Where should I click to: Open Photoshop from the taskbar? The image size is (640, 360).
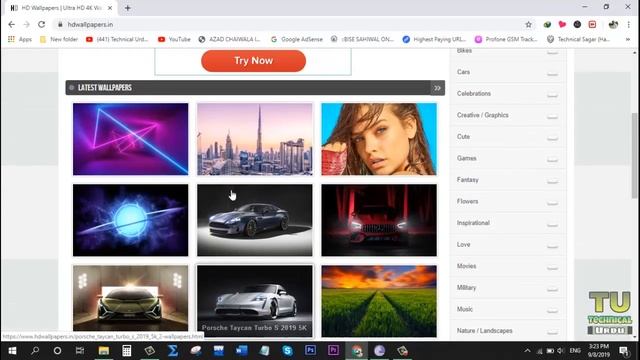click(x=310, y=351)
